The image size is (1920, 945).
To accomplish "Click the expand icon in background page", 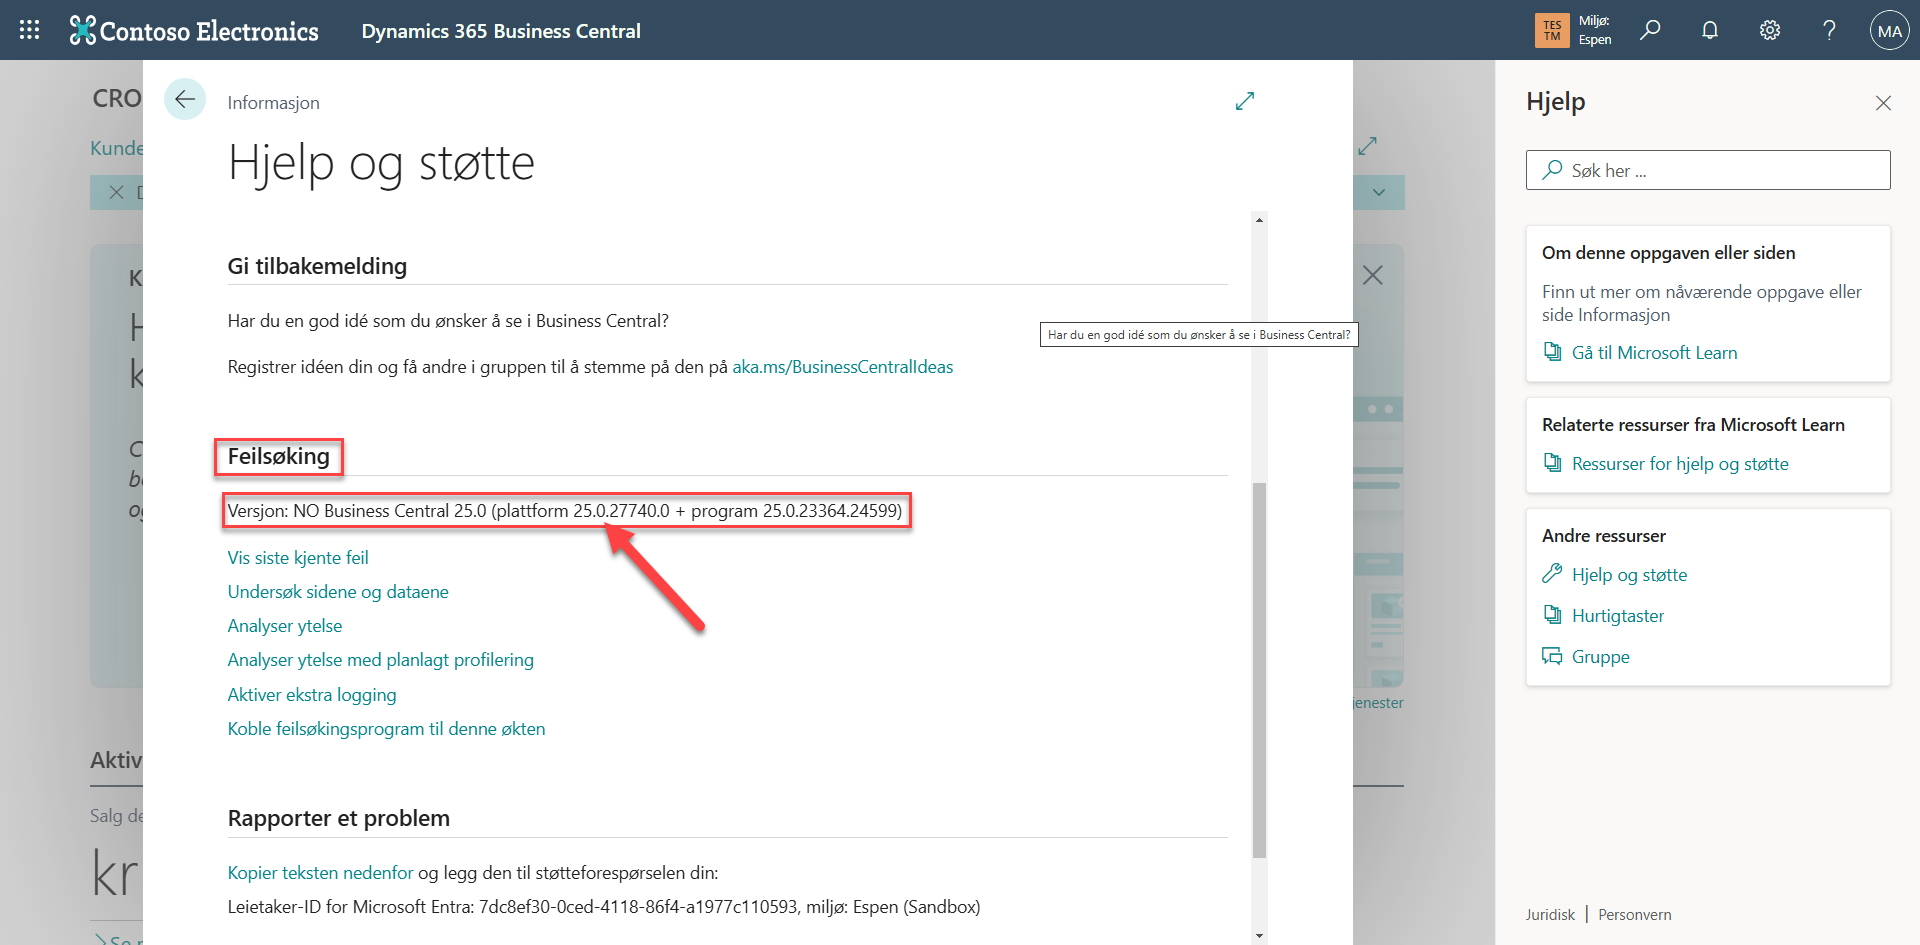I will point(1368,146).
